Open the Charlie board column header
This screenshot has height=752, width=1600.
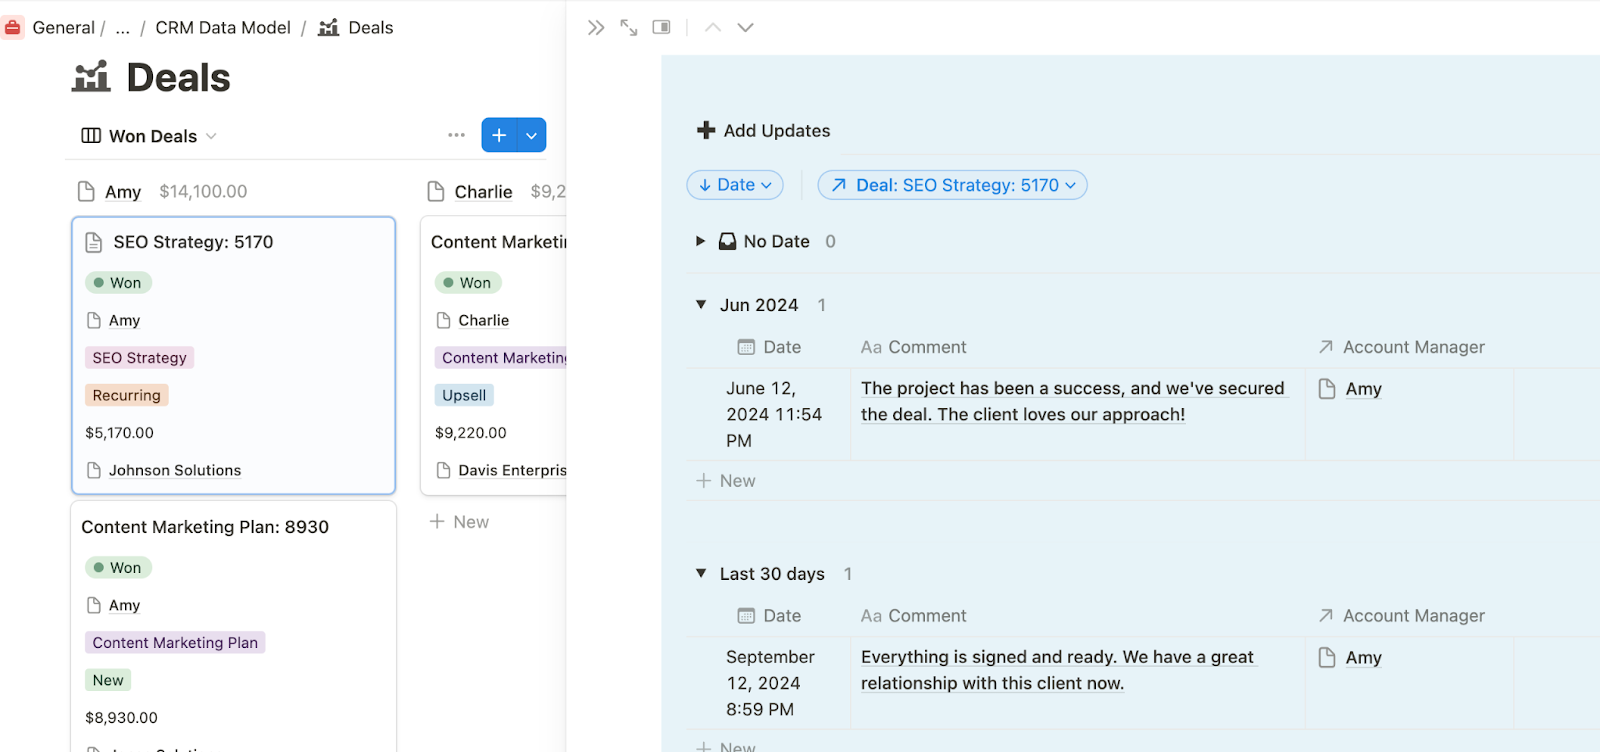click(483, 192)
